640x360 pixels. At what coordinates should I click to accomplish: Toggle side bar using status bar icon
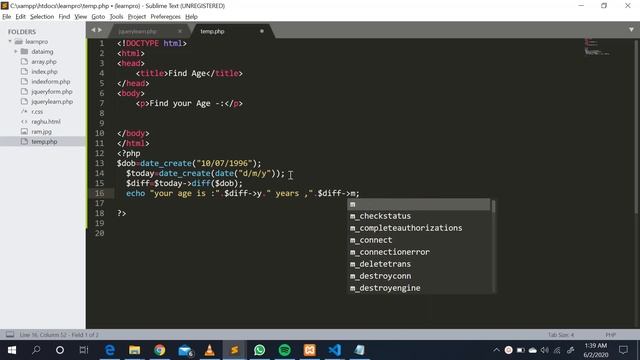click(x=10, y=335)
